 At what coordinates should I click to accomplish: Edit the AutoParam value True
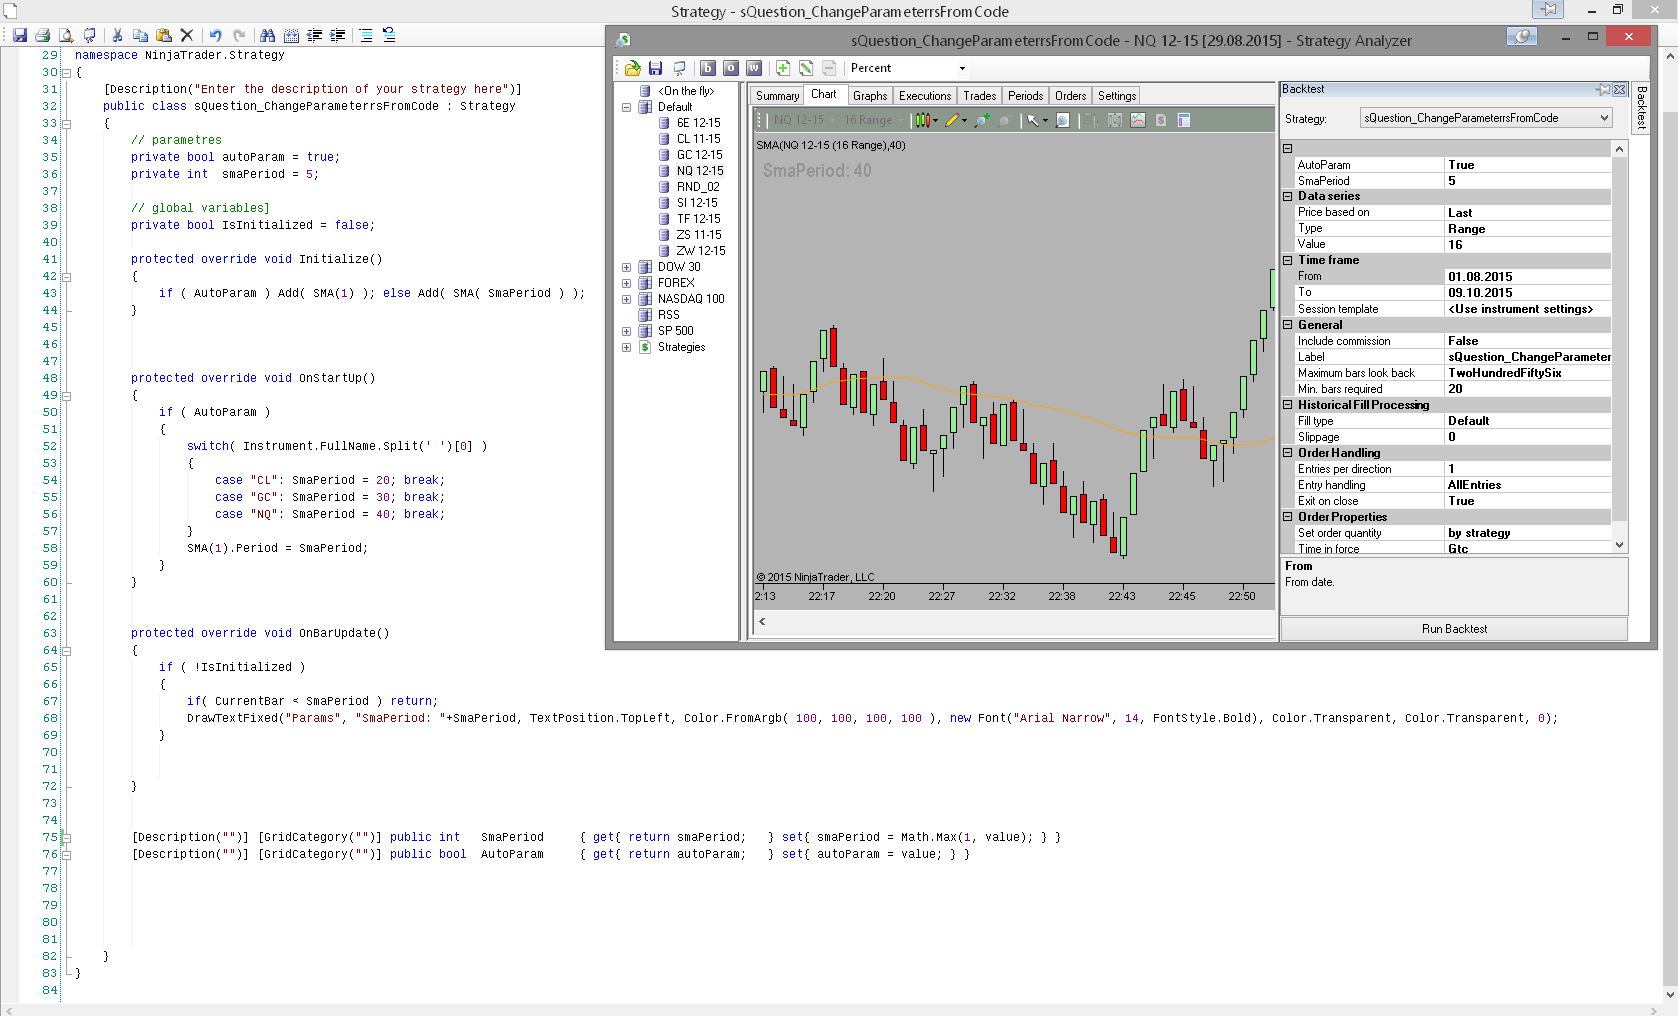(x=1528, y=165)
